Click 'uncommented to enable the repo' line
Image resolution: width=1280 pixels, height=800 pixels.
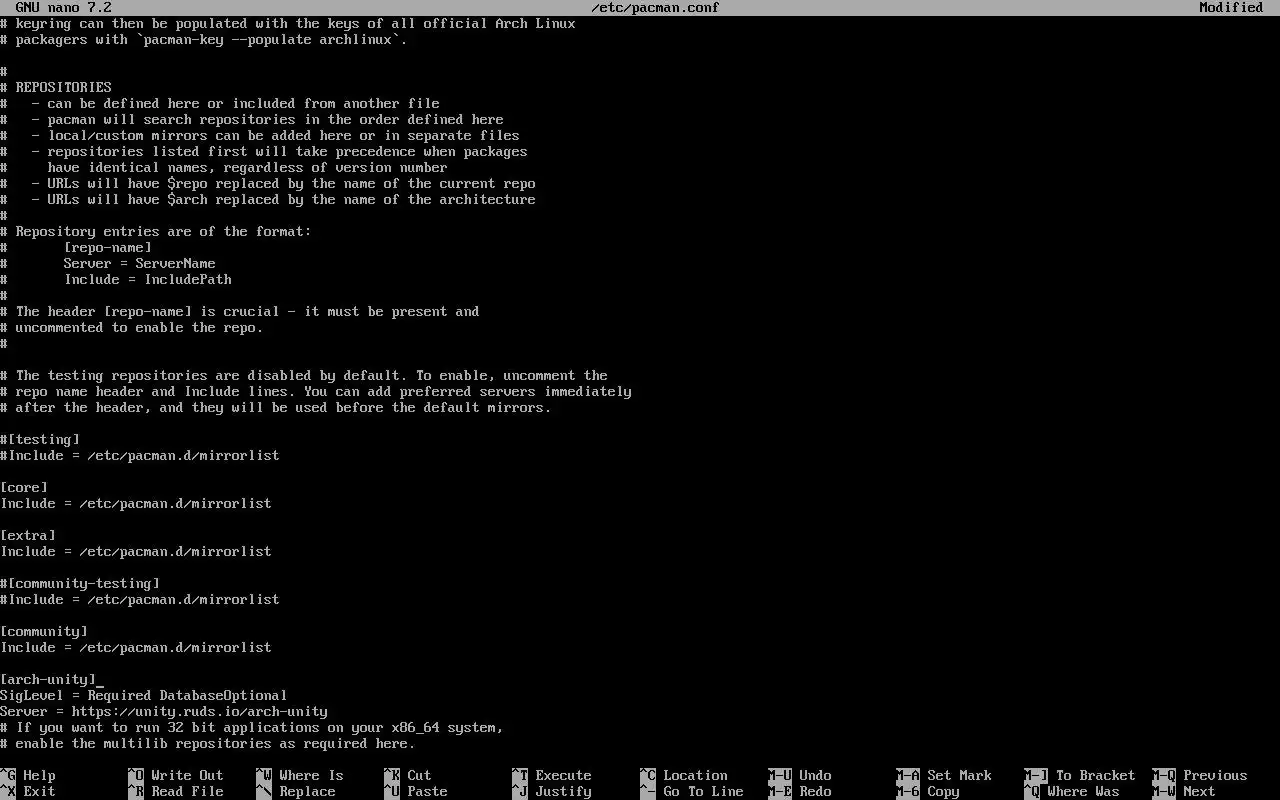pyautogui.click(x=132, y=327)
